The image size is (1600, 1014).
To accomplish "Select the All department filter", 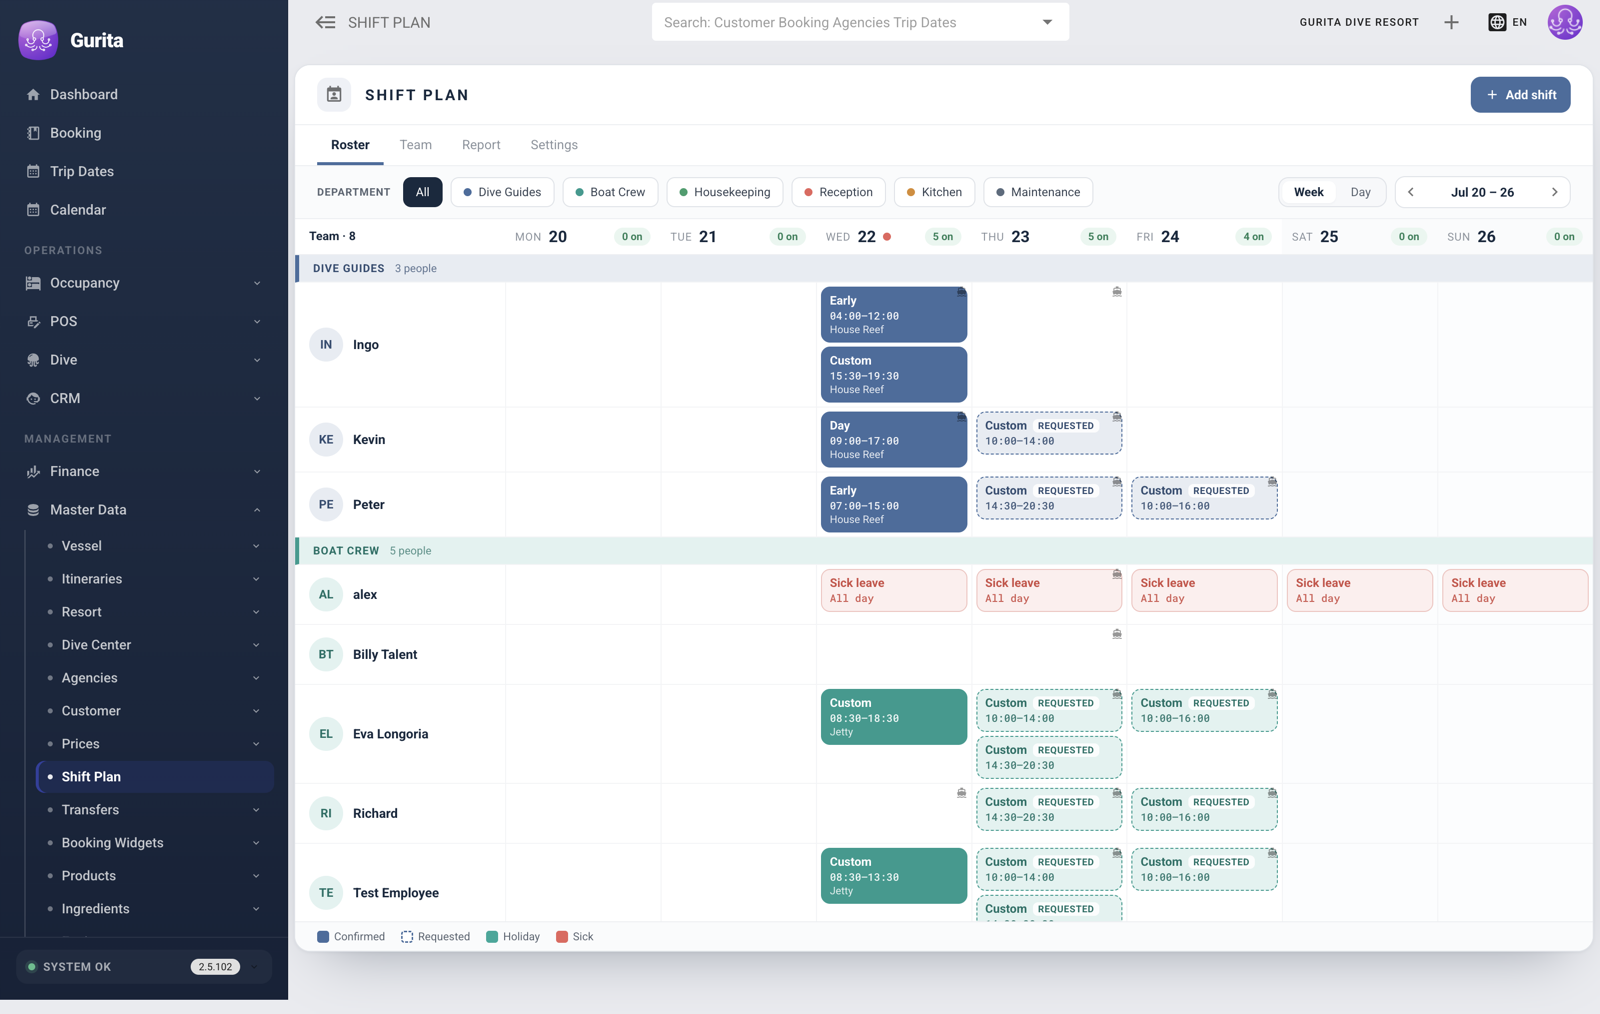I will click(423, 192).
